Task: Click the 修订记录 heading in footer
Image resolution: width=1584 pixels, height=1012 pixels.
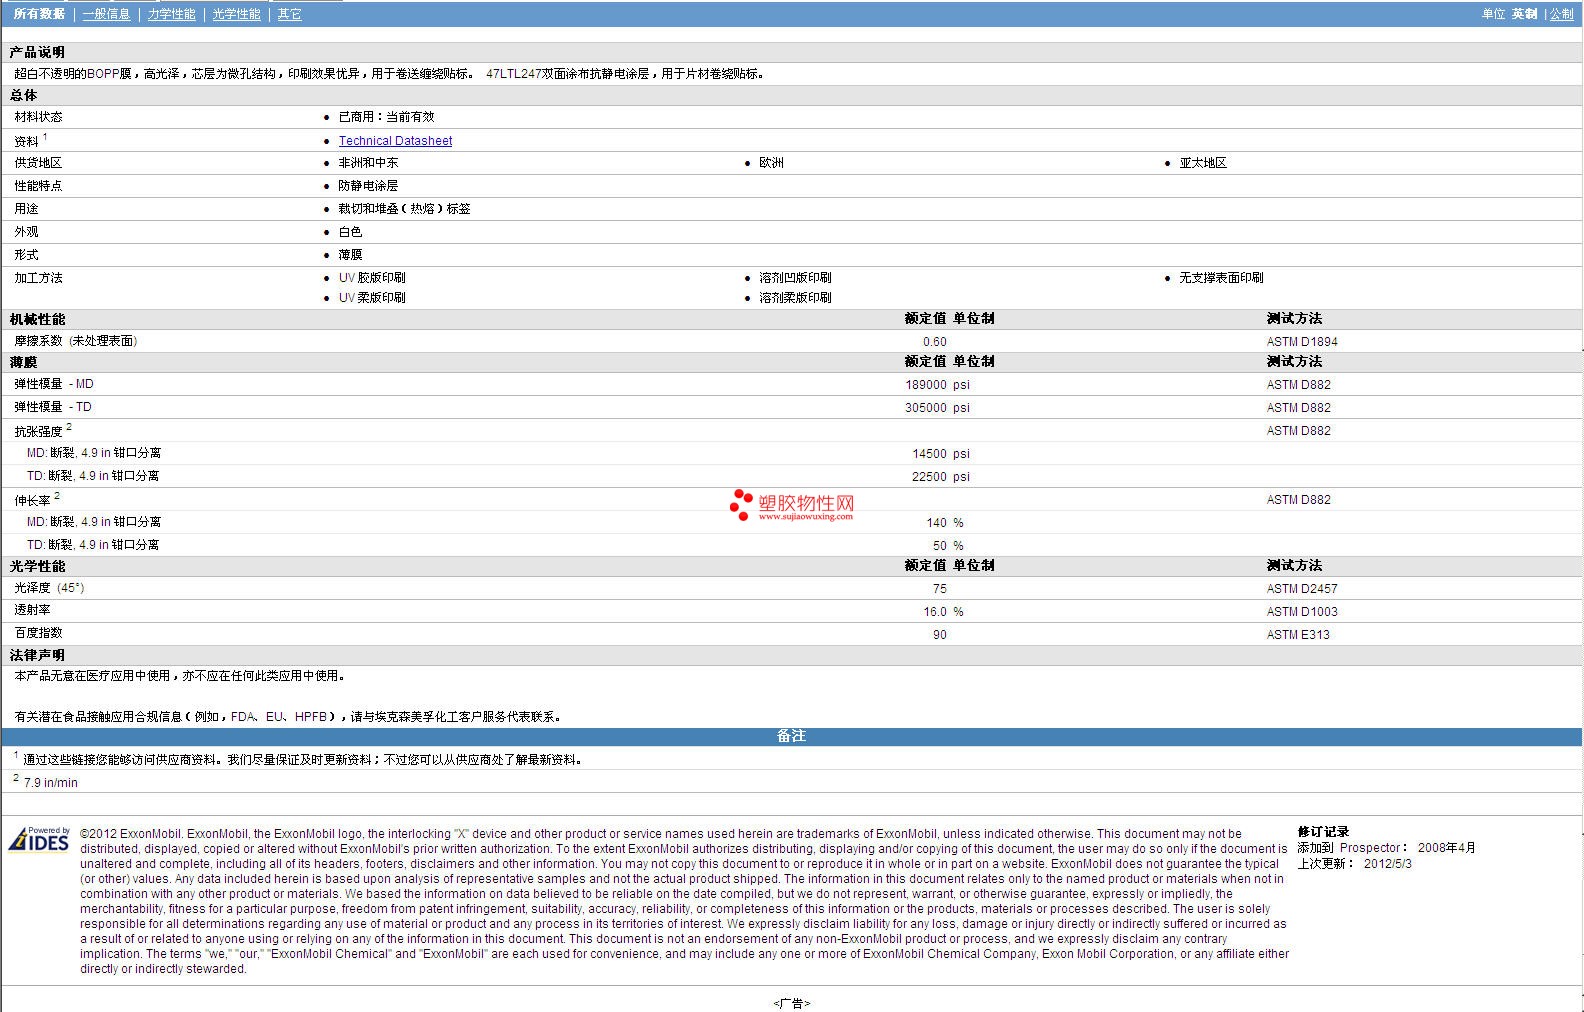Action: 1323,832
